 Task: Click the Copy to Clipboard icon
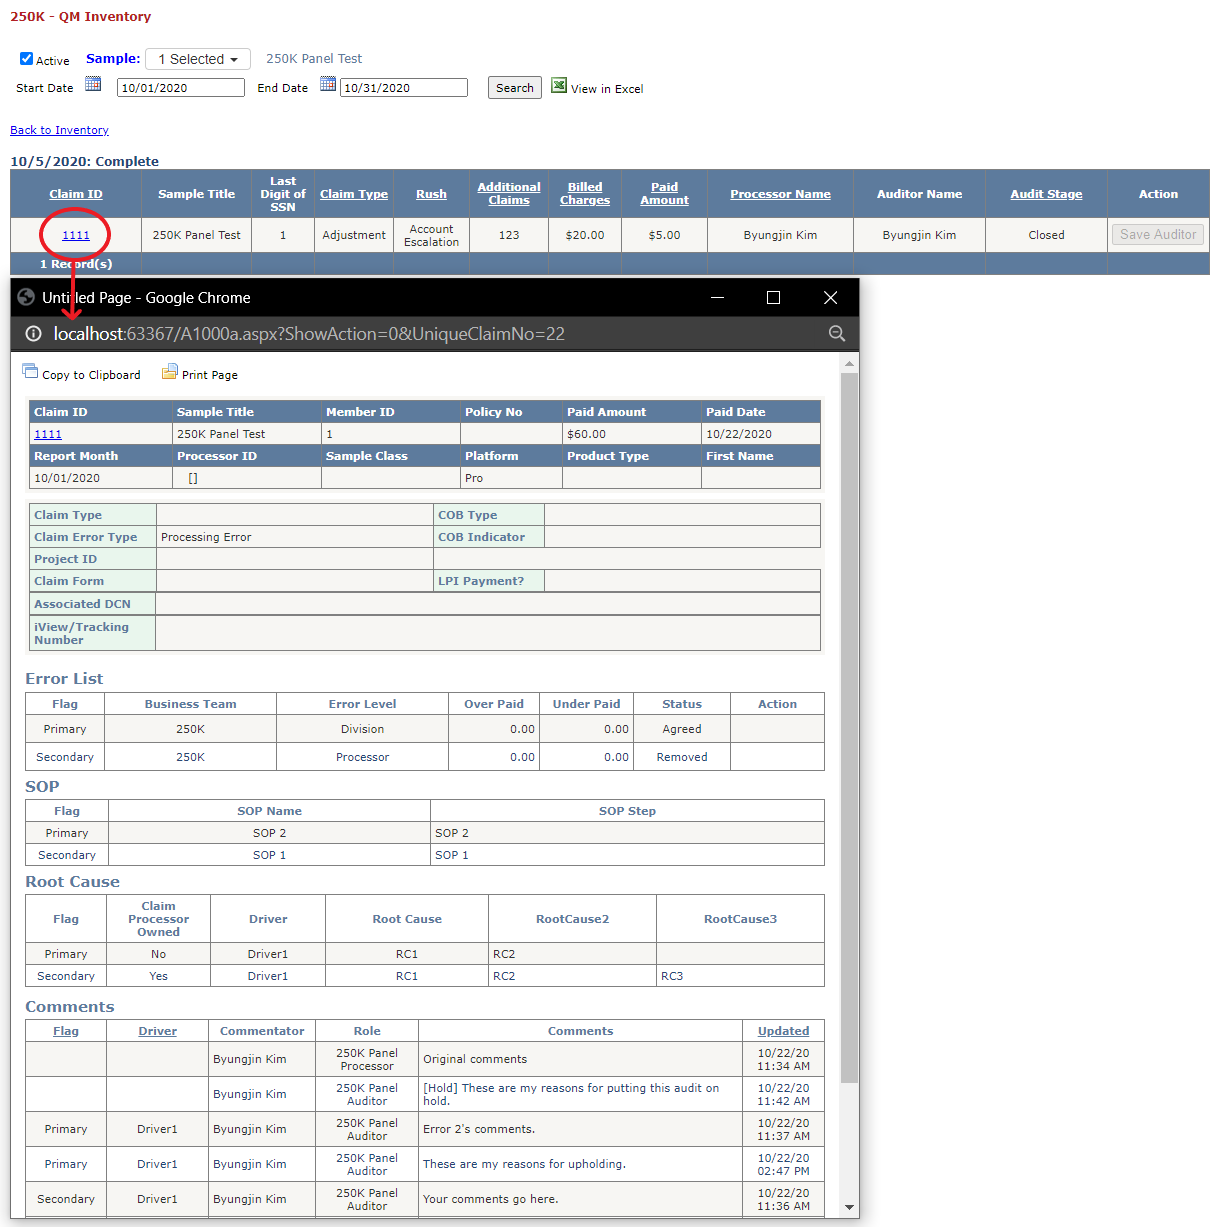[x=30, y=371]
